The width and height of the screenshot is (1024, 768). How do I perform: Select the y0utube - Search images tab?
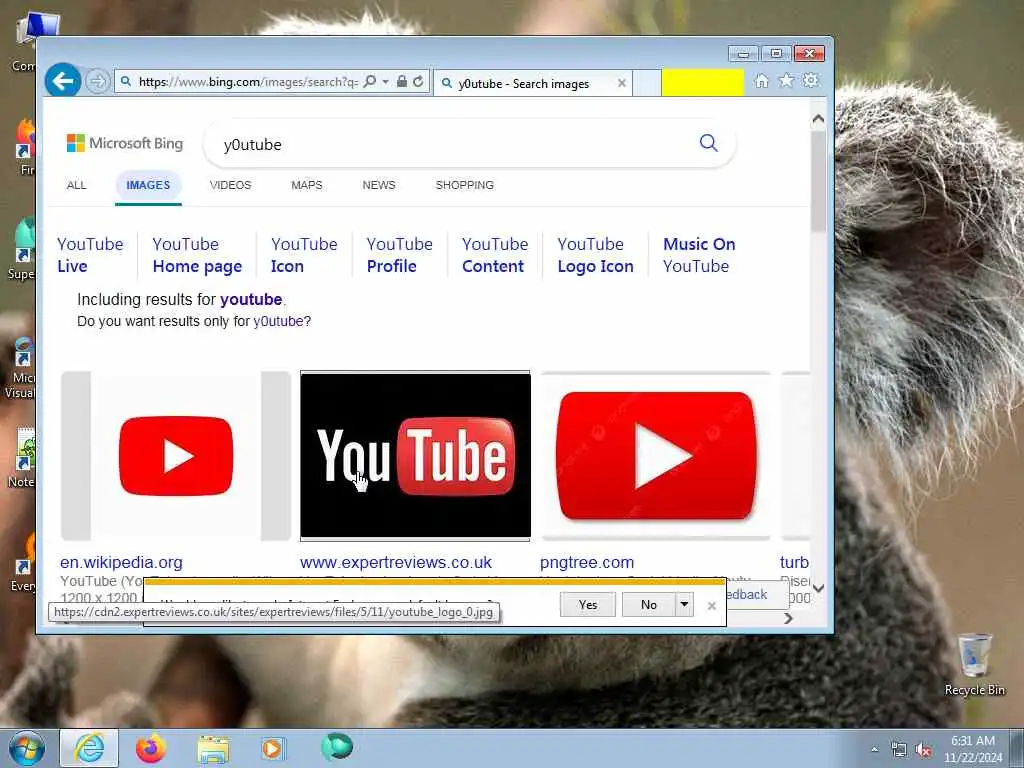pos(532,83)
